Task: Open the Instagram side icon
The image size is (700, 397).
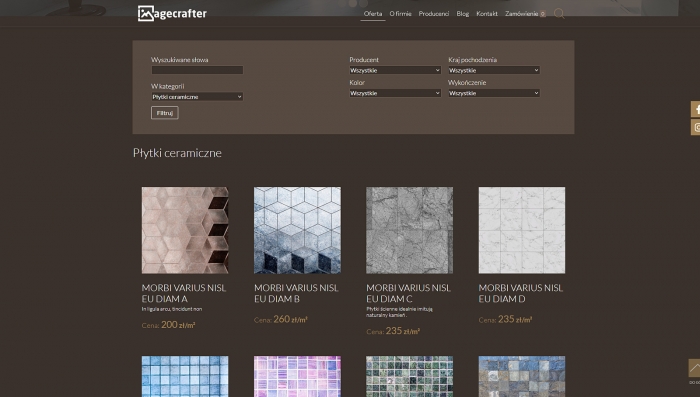Action: (x=696, y=127)
